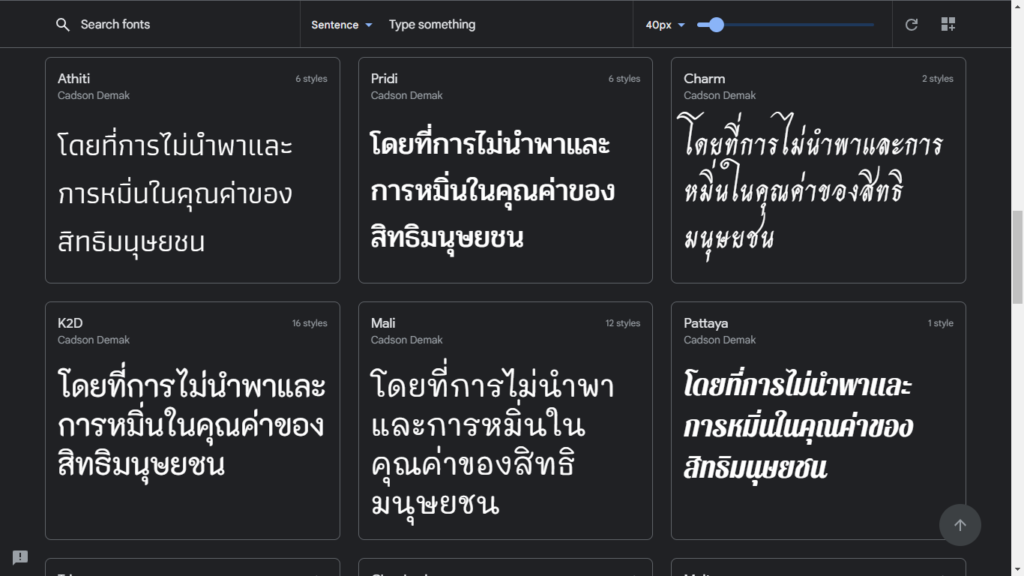
Task: Select the Charm font title
Action: pos(704,78)
